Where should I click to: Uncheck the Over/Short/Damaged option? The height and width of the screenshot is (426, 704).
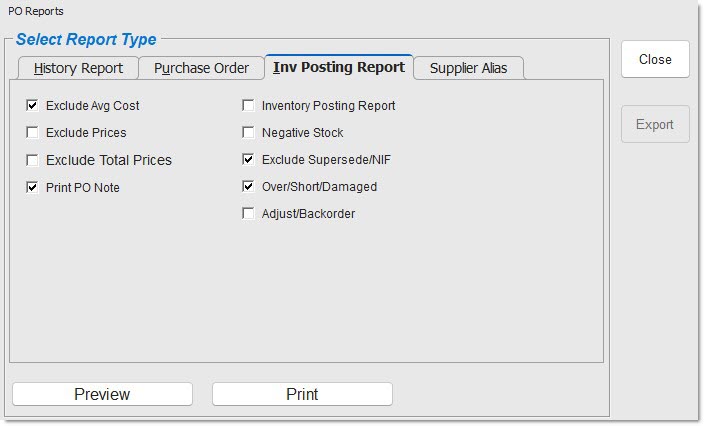click(249, 186)
